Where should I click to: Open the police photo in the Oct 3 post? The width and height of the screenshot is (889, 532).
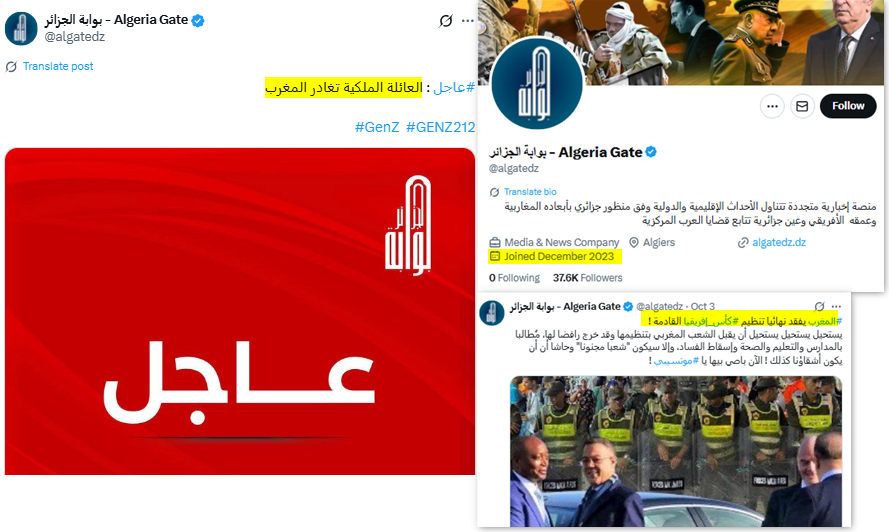pos(676,451)
